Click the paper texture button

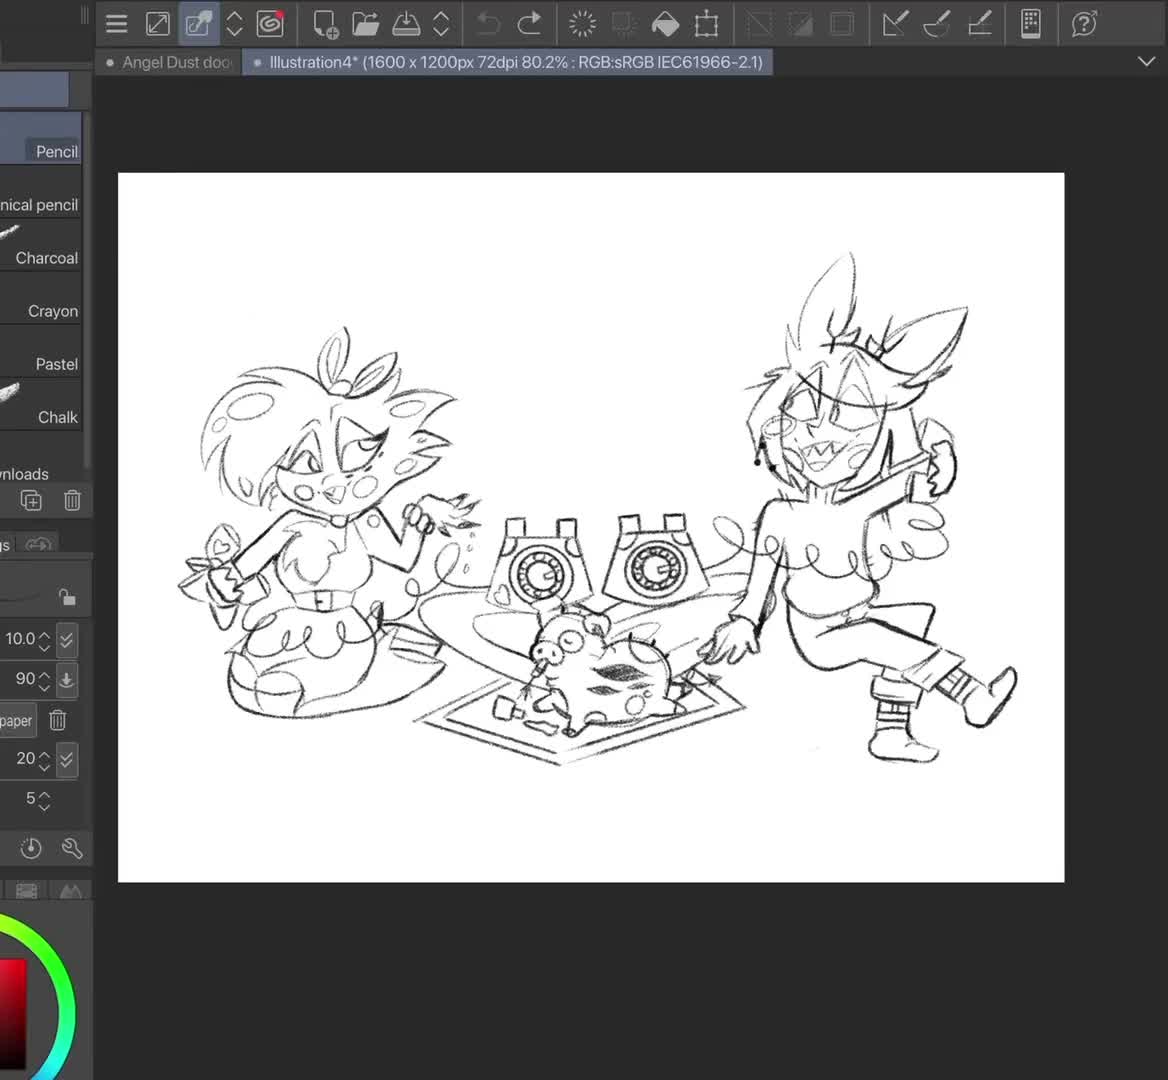tap(16, 720)
